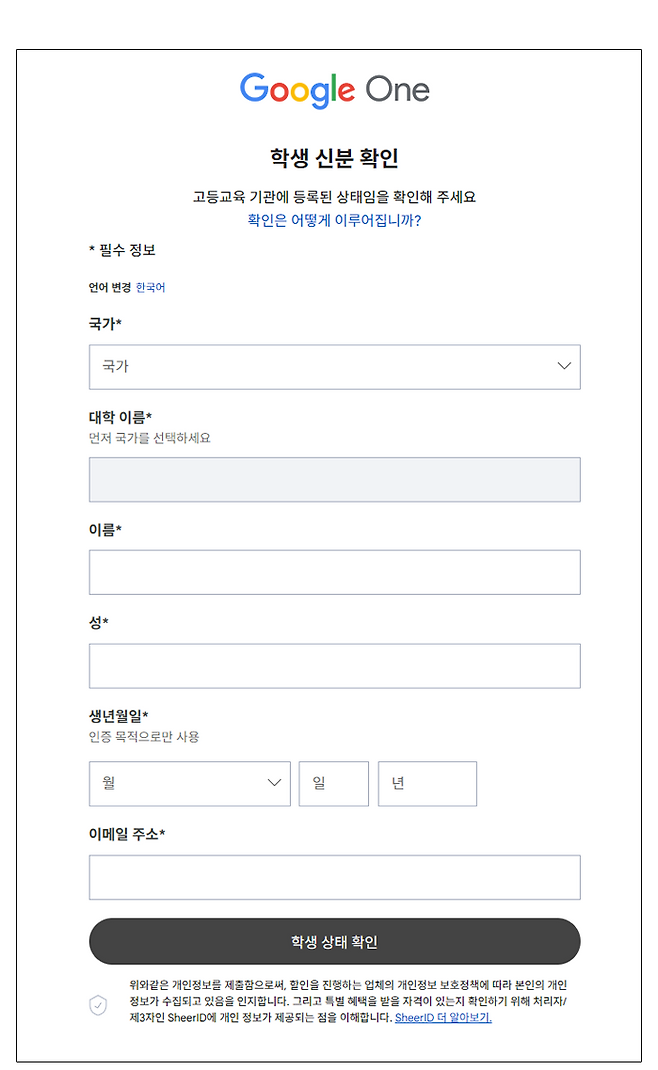Click the 이메일 주소 email input box

334,877
